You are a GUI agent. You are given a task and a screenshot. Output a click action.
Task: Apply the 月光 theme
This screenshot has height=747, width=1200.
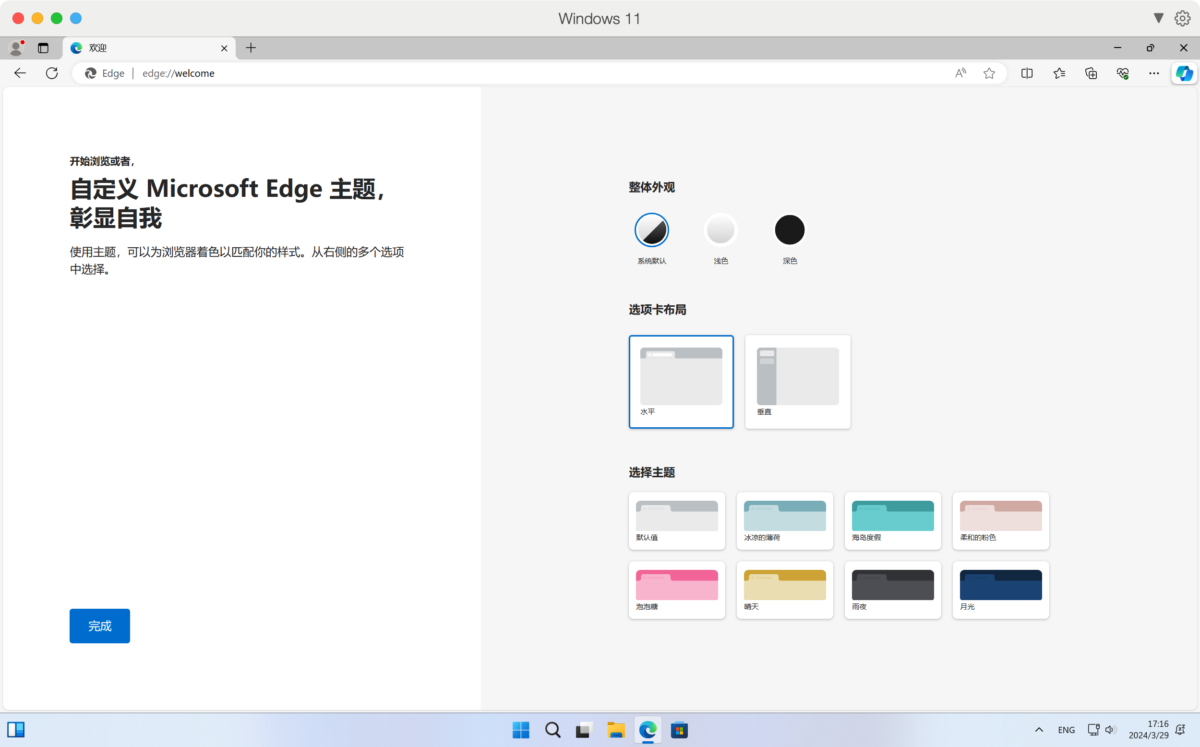coord(1001,590)
